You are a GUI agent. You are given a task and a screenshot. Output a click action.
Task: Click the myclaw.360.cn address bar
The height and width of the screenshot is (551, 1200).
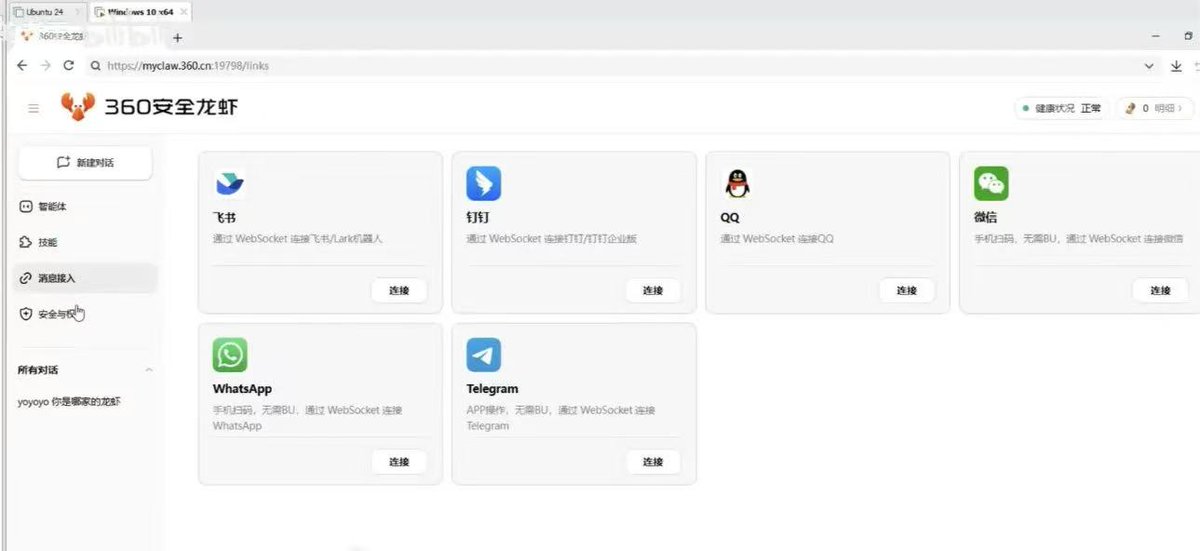pyautogui.click(x=610, y=66)
